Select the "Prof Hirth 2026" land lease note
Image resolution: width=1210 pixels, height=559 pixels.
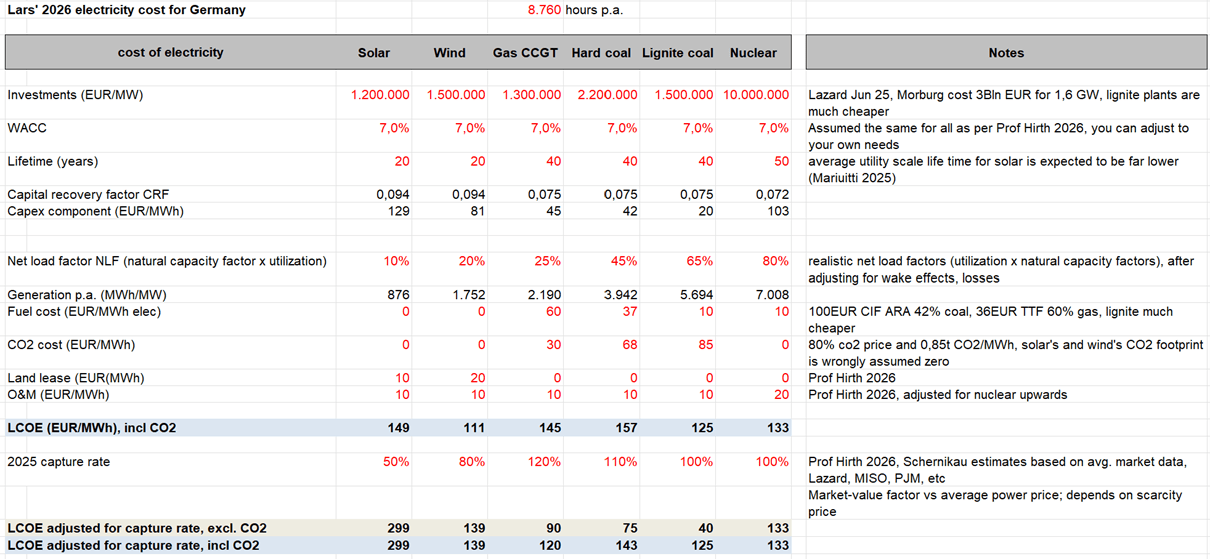(852, 378)
